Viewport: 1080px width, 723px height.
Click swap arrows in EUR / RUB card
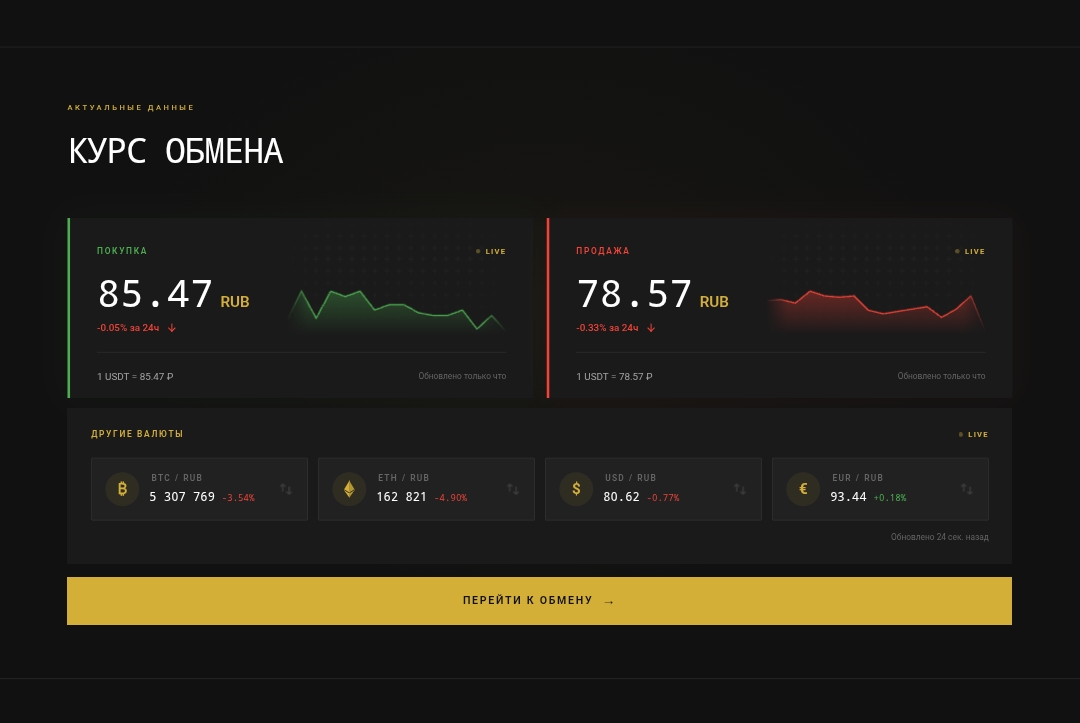[x=967, y=489]
